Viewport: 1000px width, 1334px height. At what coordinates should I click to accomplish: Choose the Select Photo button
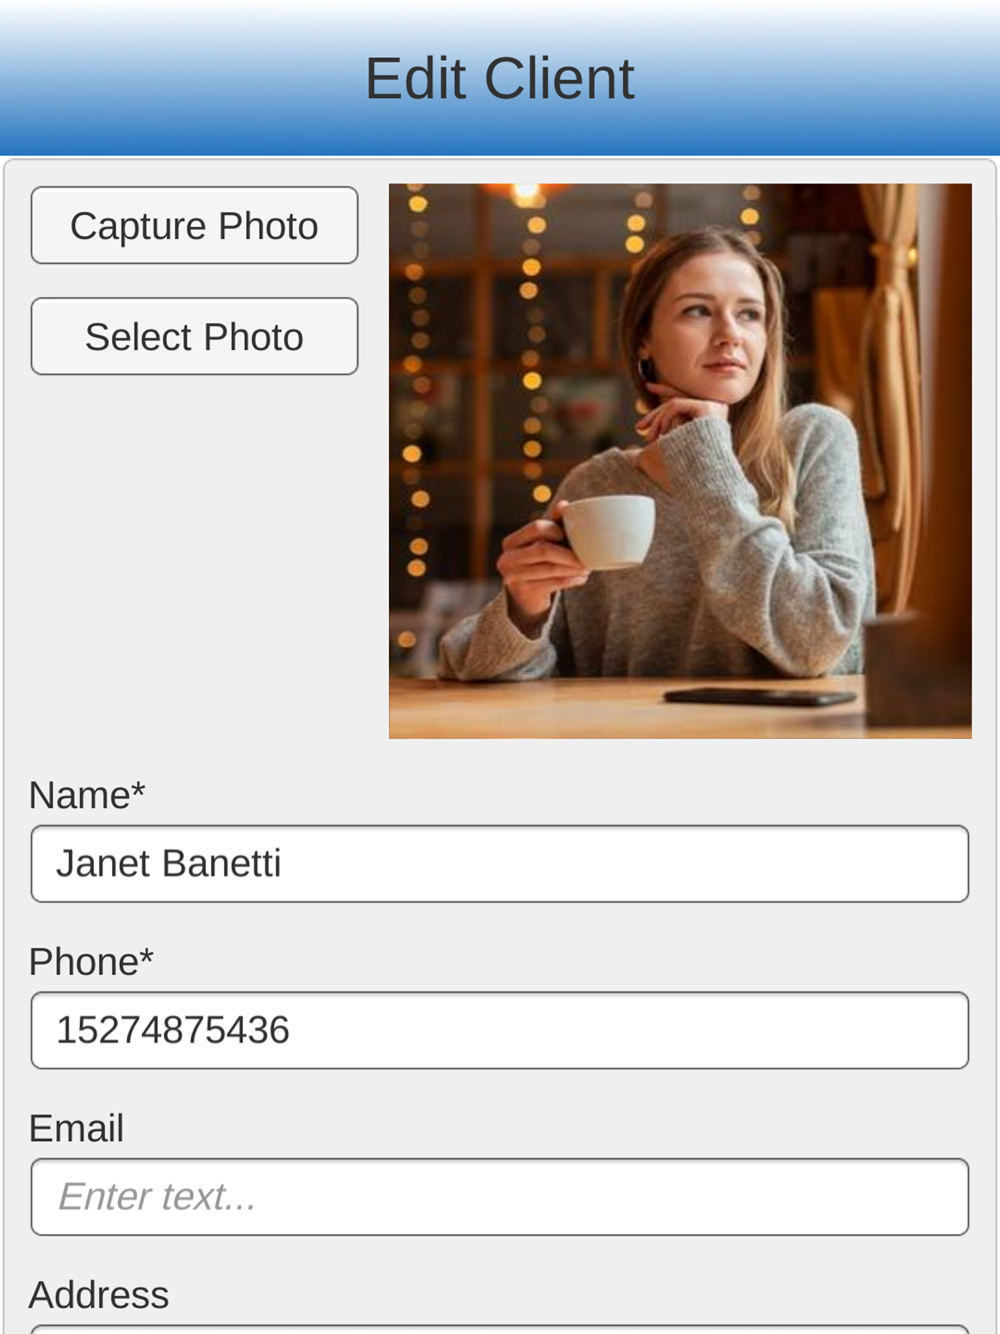coord(194,337)
